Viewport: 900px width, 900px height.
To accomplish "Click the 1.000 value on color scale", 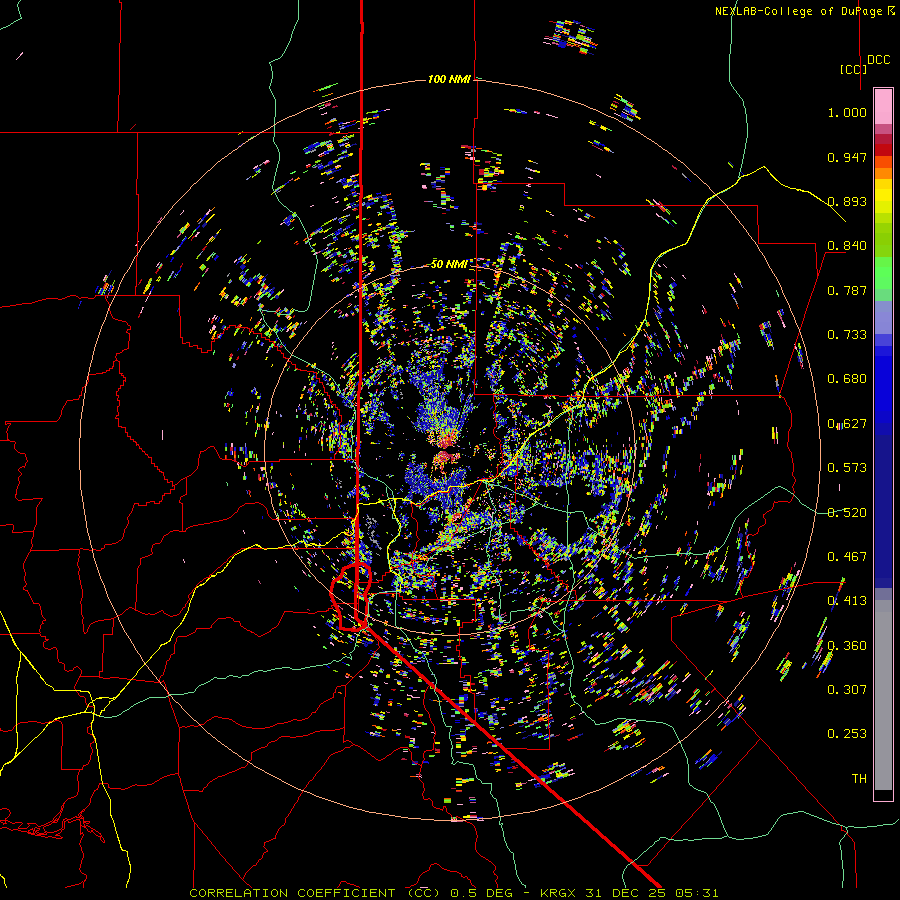I will click(847, 112).
